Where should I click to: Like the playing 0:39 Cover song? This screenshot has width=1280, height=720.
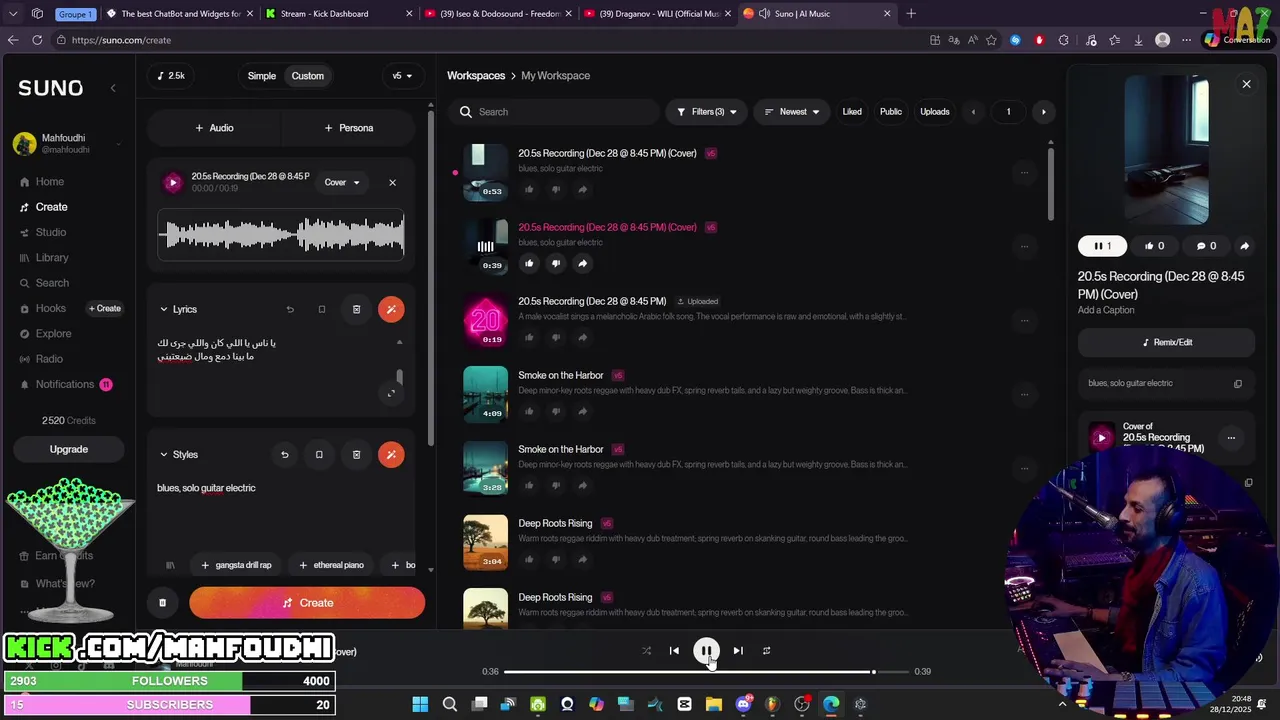529,263
